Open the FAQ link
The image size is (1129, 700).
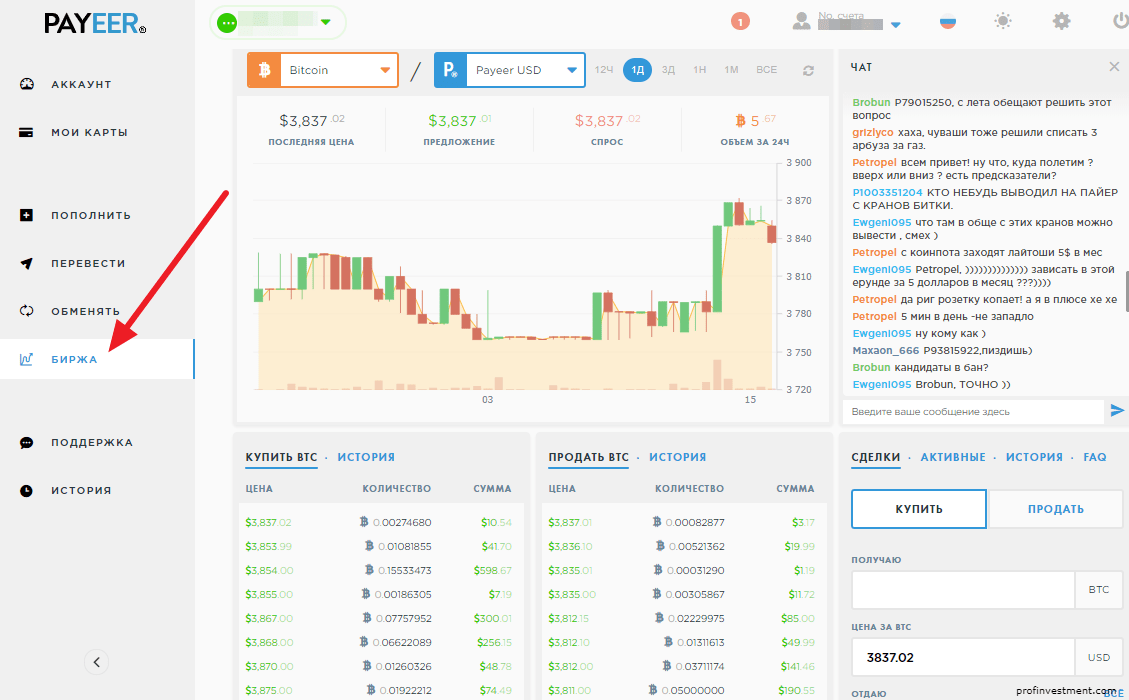pyautogui.click(x=1094, y=457)
